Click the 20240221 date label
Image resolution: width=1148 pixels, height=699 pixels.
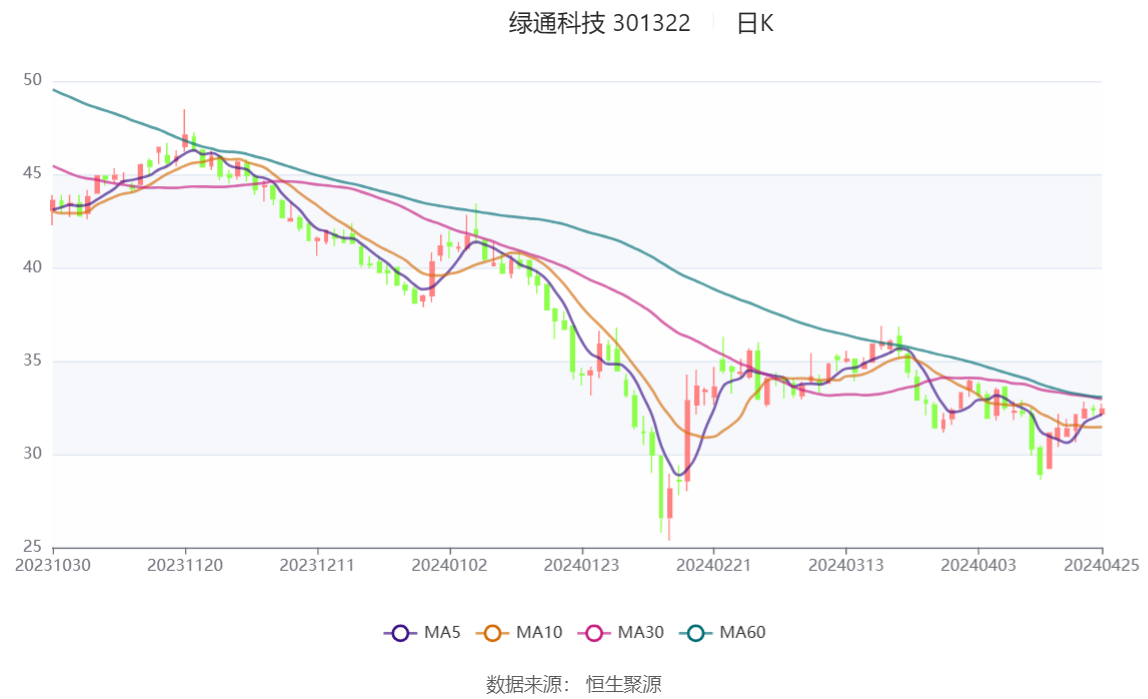(x=714, y=566)
